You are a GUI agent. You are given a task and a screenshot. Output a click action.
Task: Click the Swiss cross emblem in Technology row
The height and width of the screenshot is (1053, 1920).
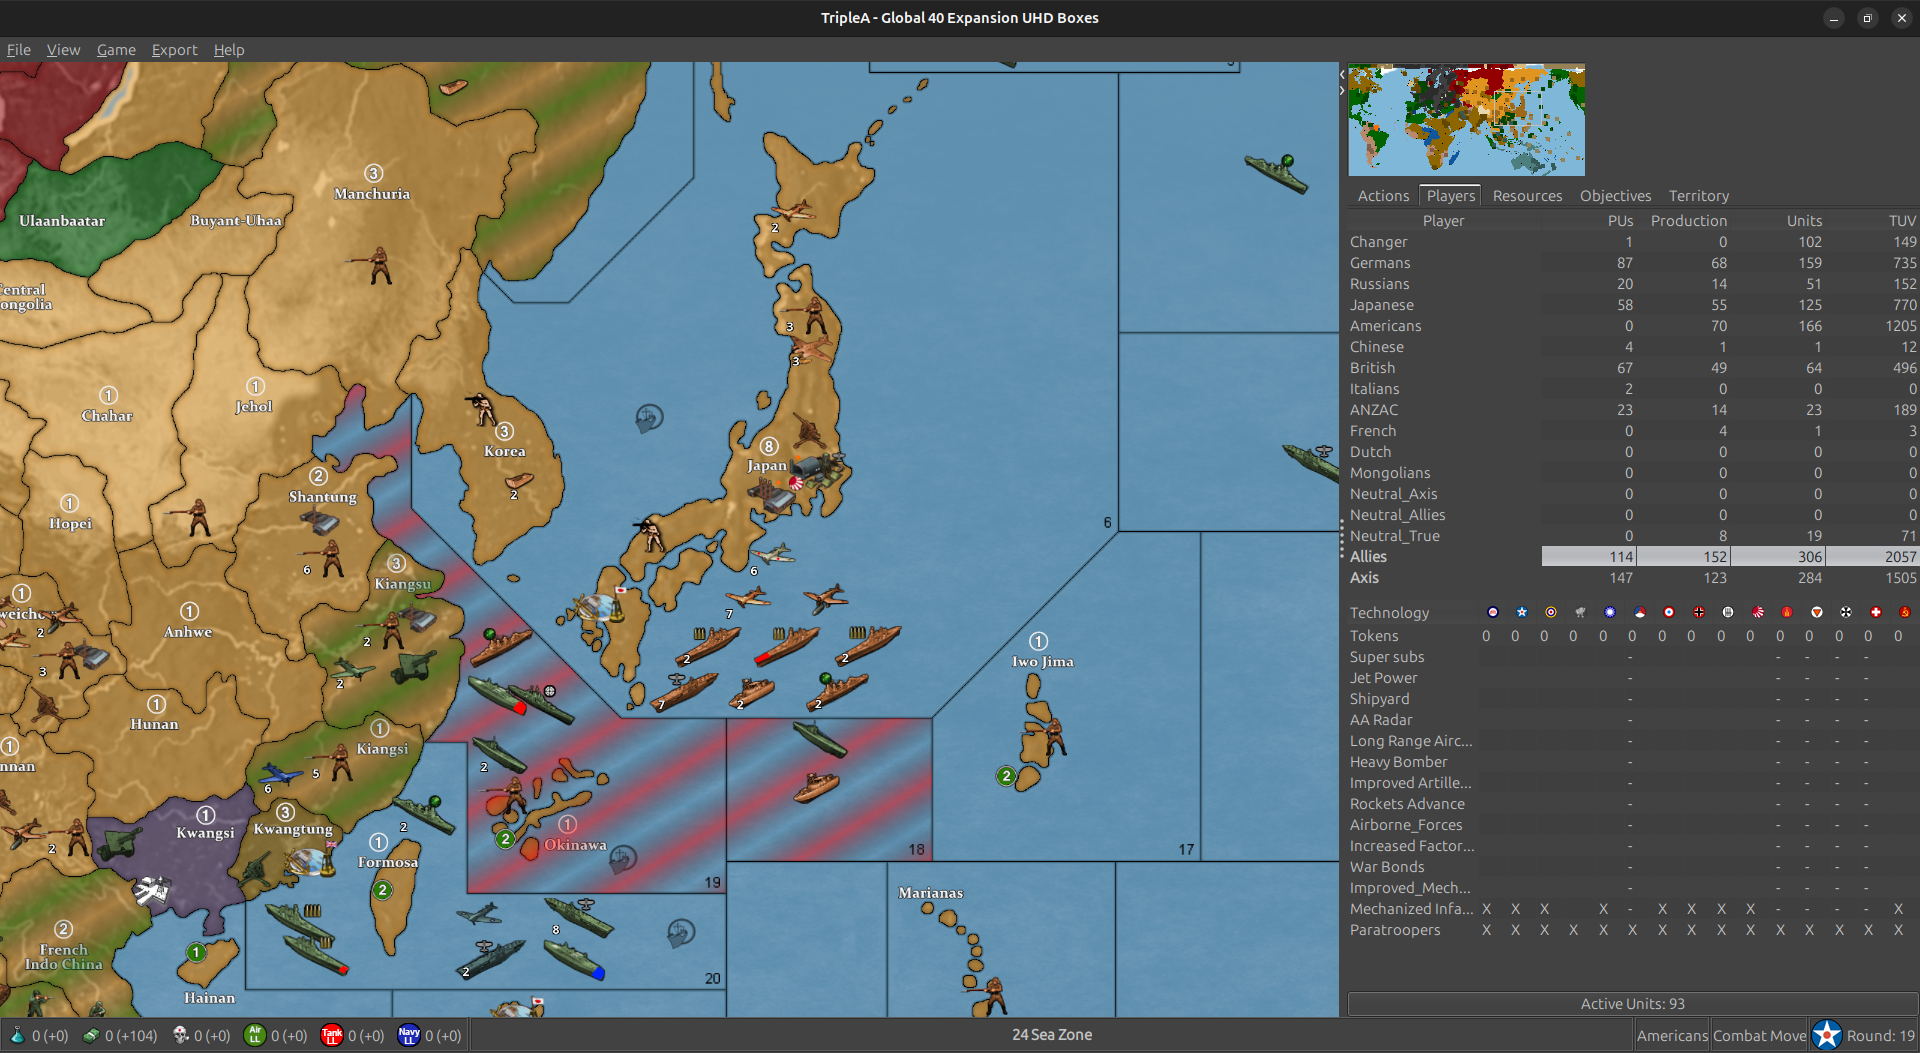click(1876, 612)
